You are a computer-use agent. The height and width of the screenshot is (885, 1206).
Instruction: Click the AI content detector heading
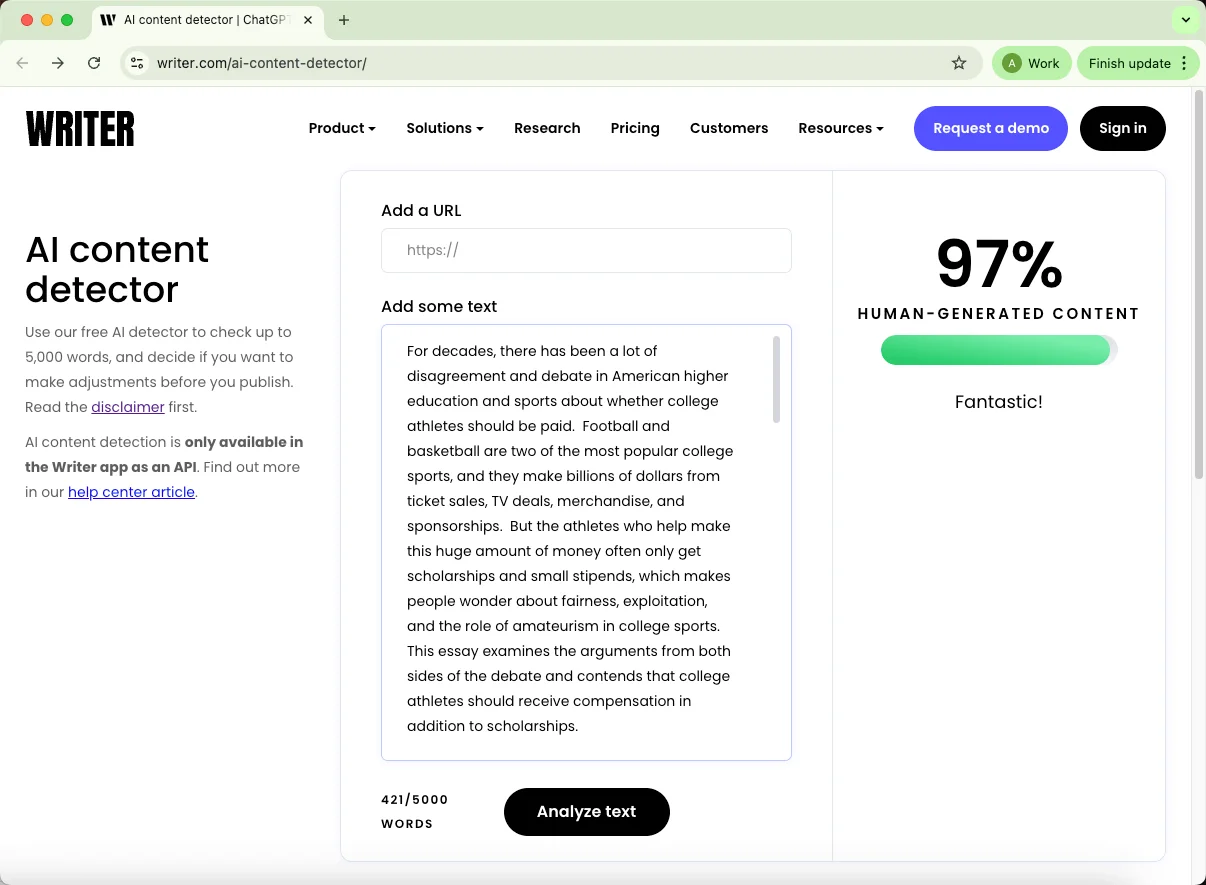[117, 269]
